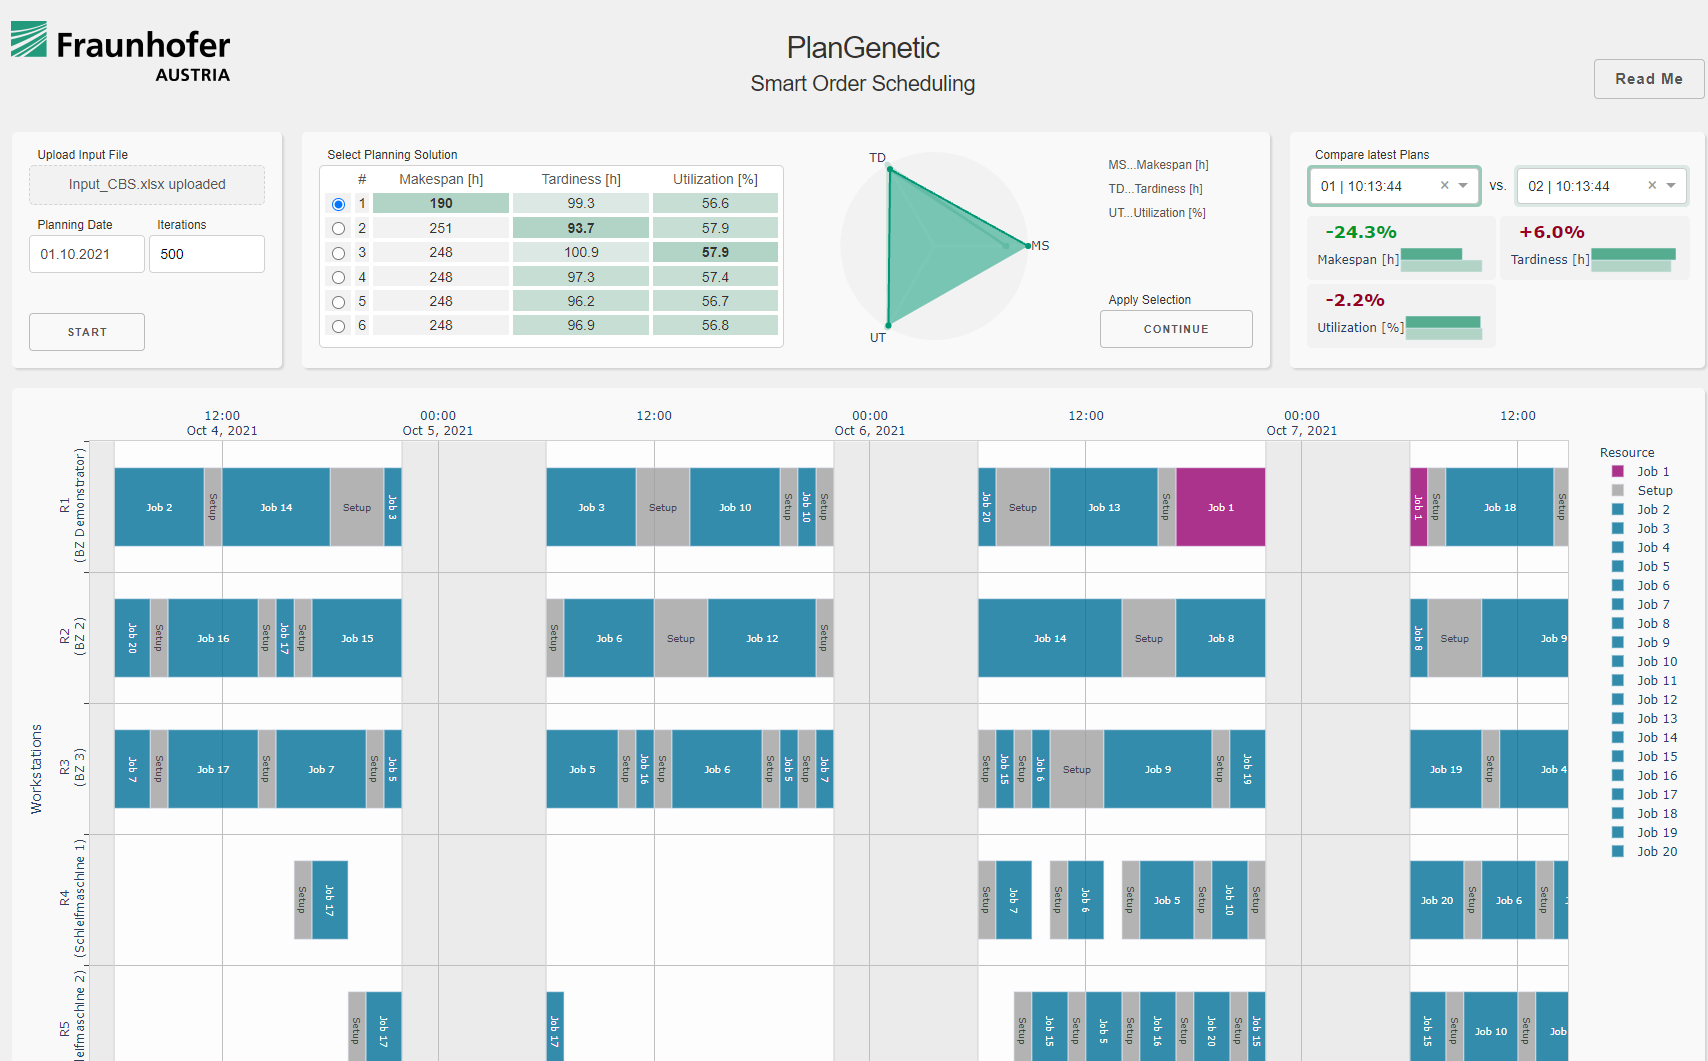Toggle Job 16 legend entry
This screenshot has height=1061, width=1708.
tap(1645, 776)
